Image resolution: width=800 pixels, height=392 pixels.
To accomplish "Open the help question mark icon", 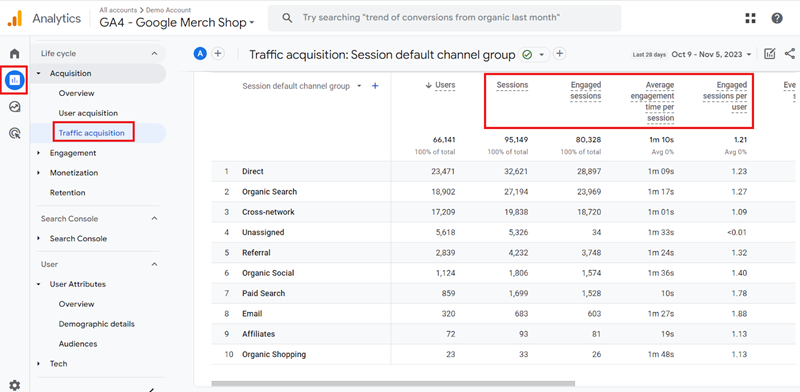I will pos(777,18).
